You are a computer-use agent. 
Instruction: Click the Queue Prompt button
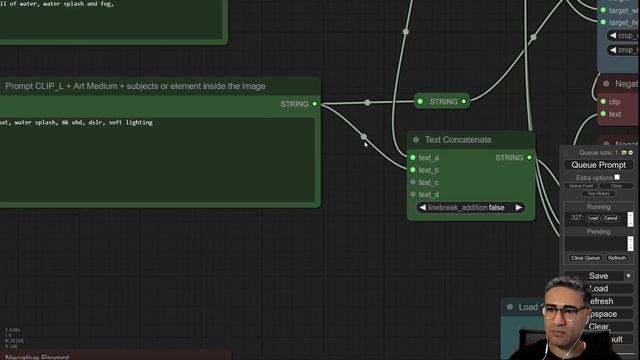(x=598, y=165)
